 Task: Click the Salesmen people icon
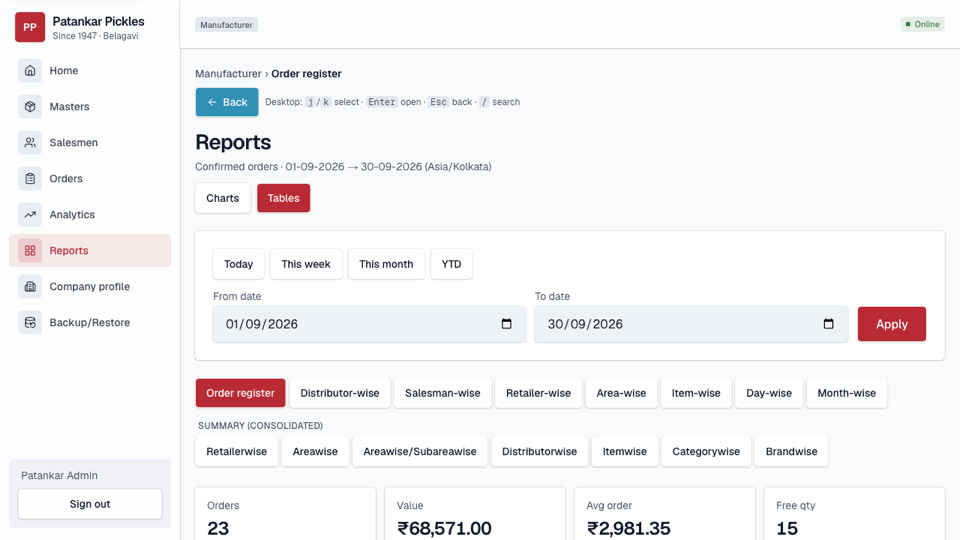(30, 143)
